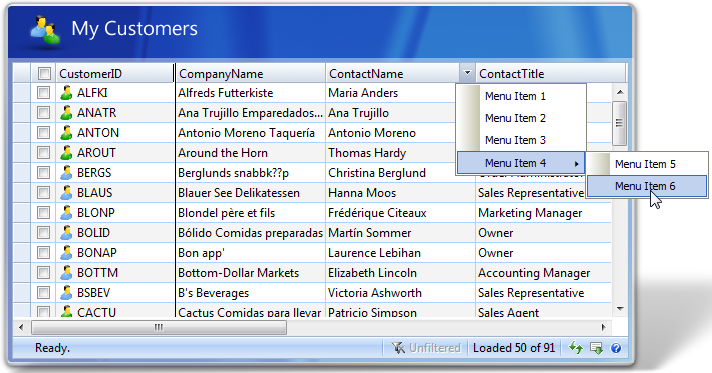Image resolution: width=712 pixels, height=373 pixels.
Task: Choose Menu Item 6 in submenu
Action: tap(647, 186)
